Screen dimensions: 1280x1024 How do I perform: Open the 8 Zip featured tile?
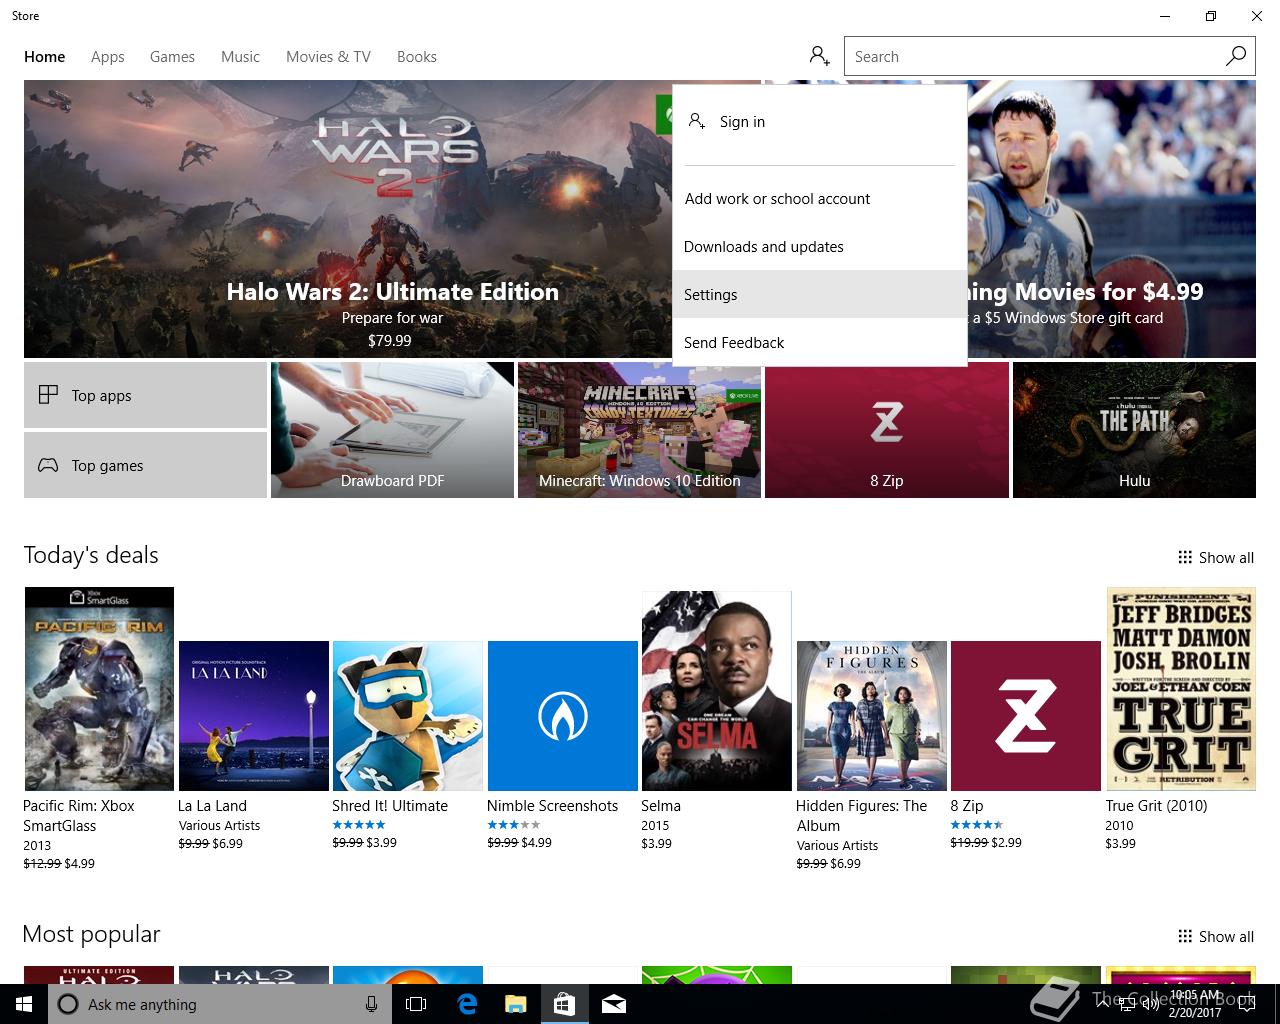point(886,430)
